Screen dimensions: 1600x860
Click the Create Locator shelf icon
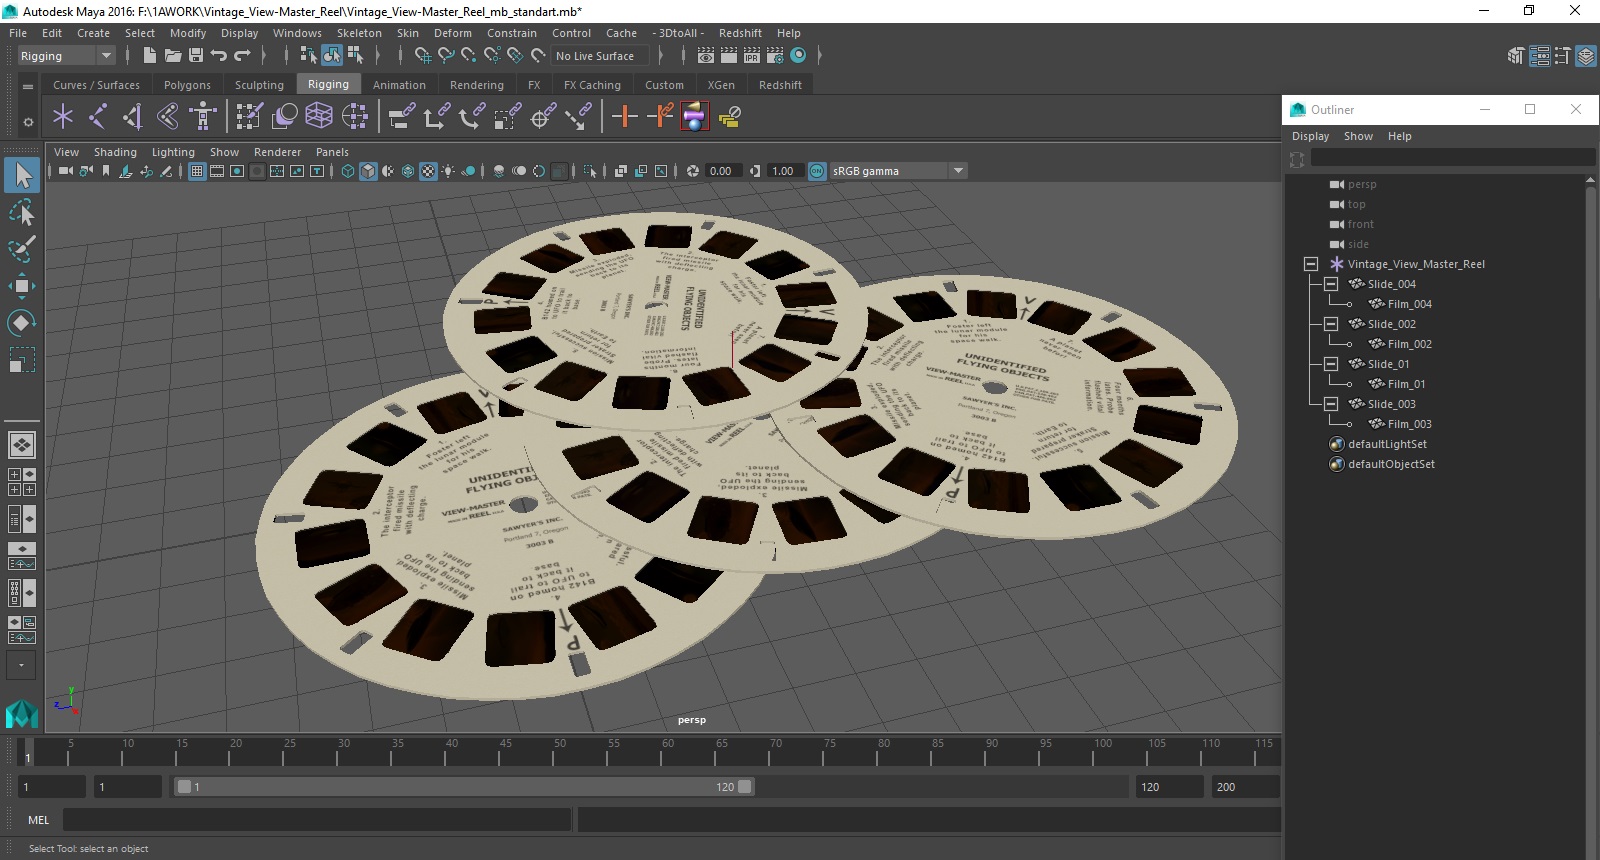pyautogui.click(x=63, y=117)
